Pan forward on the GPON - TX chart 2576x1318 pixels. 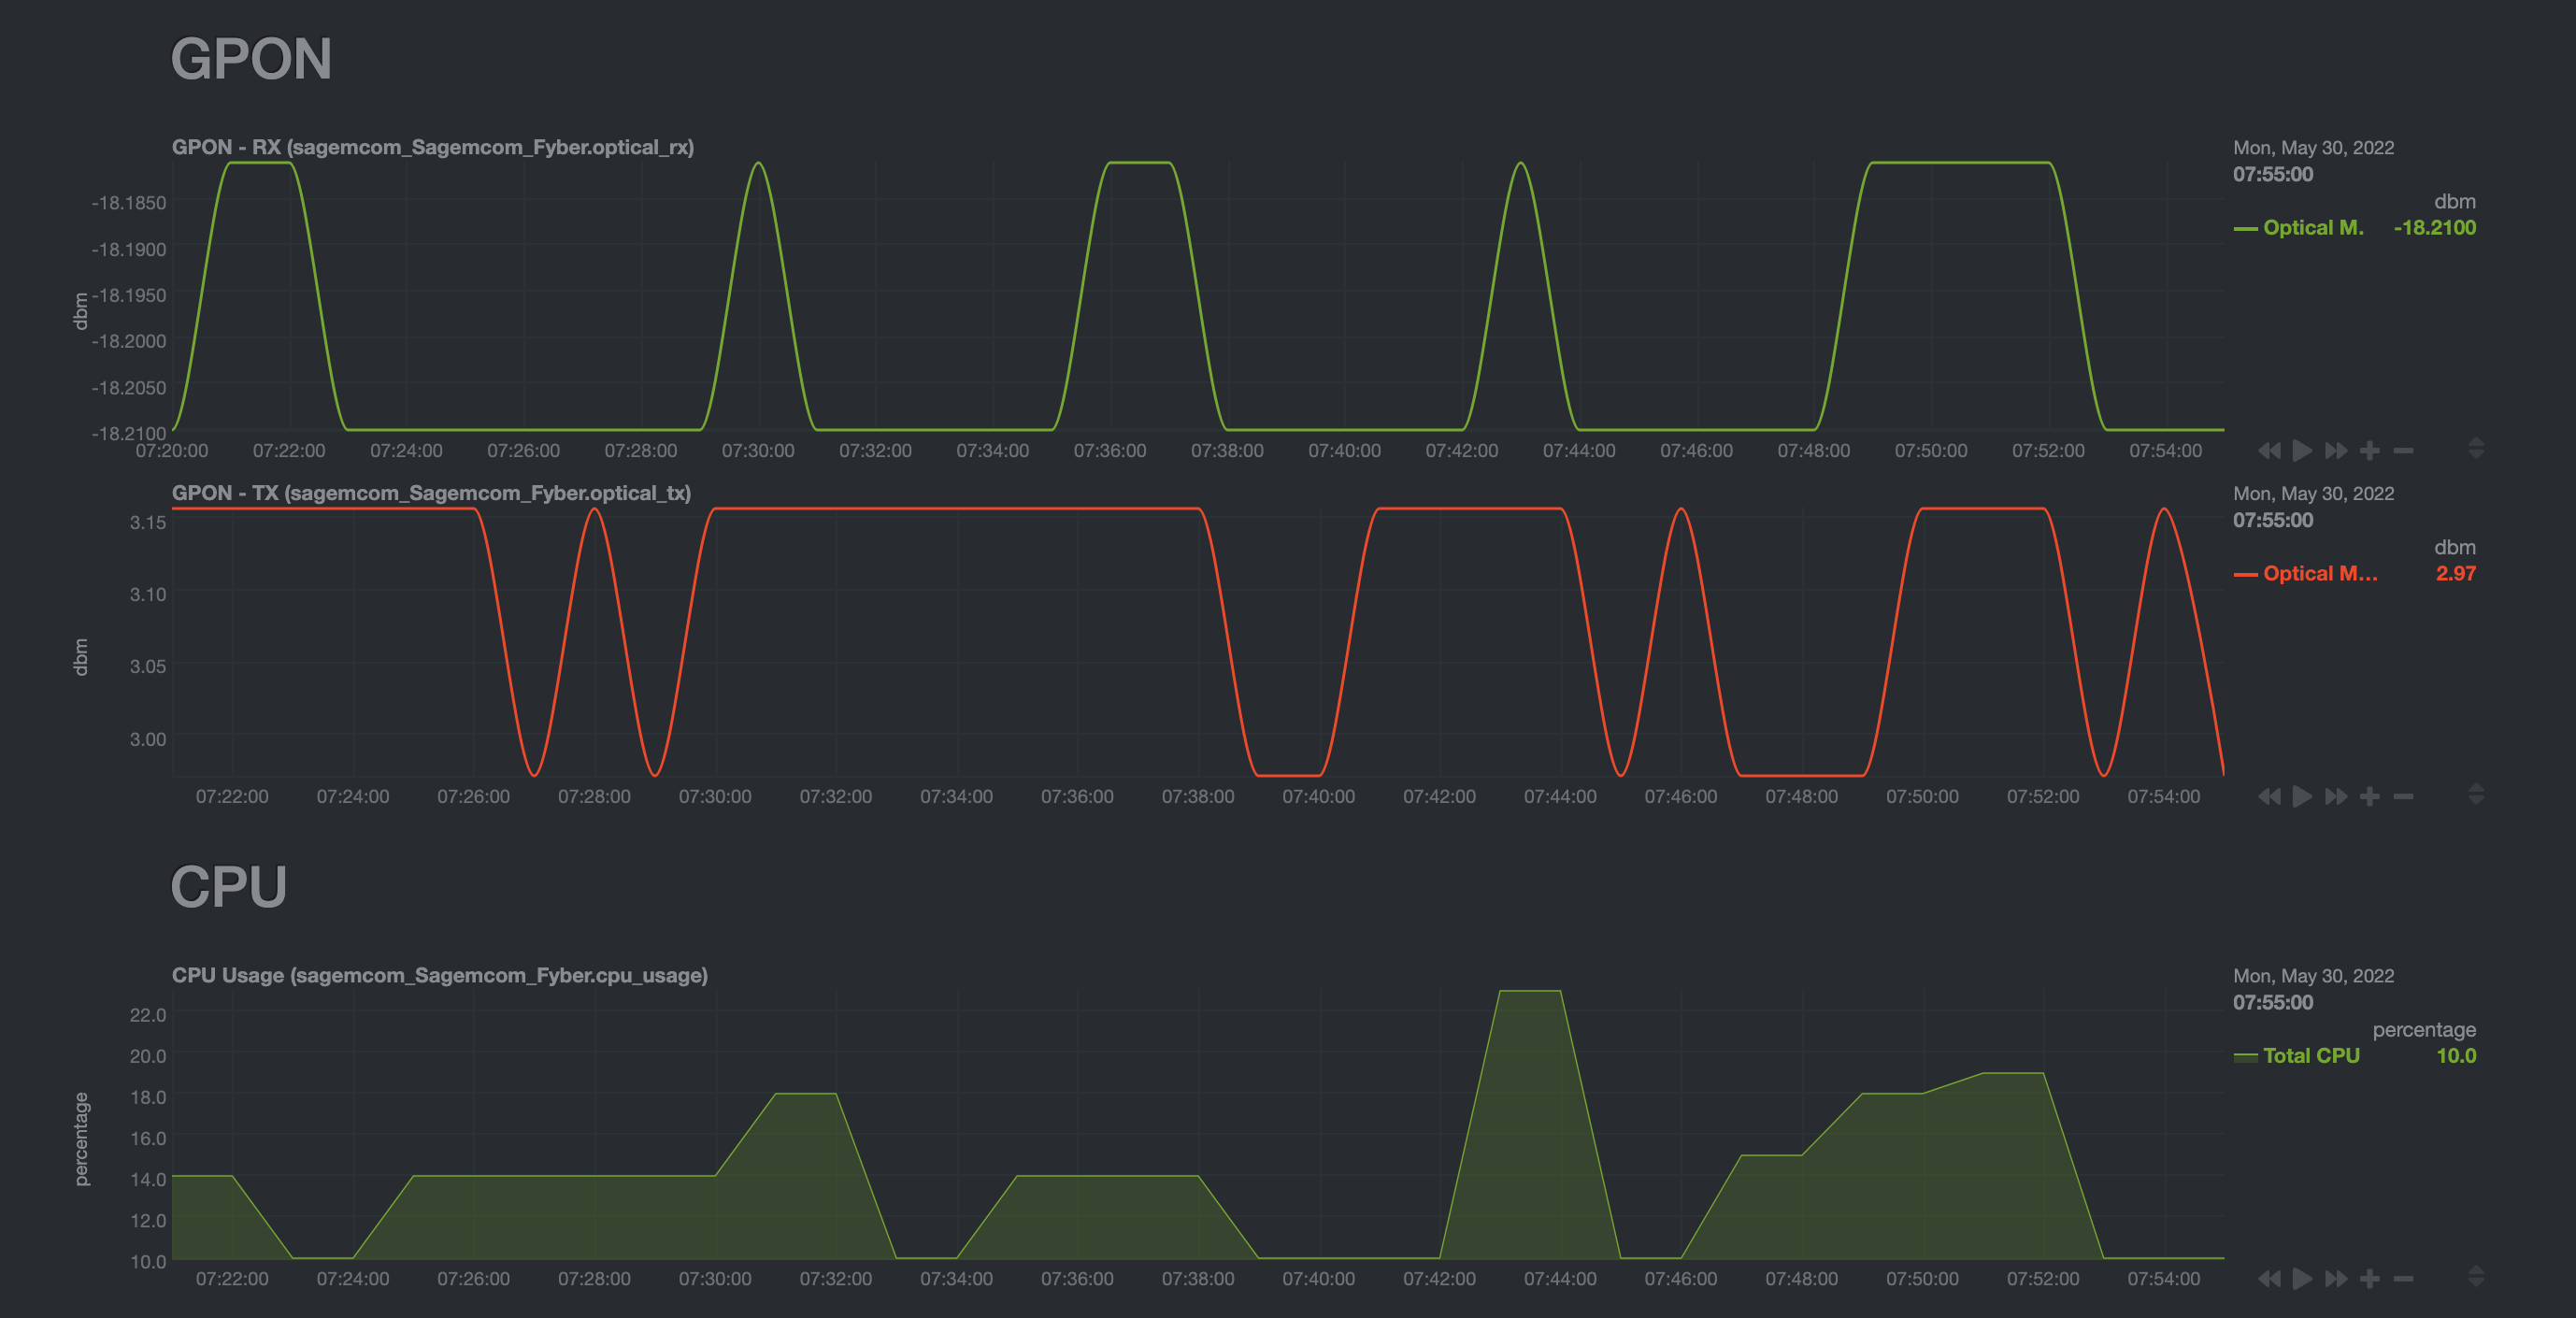coord(2336,796)
